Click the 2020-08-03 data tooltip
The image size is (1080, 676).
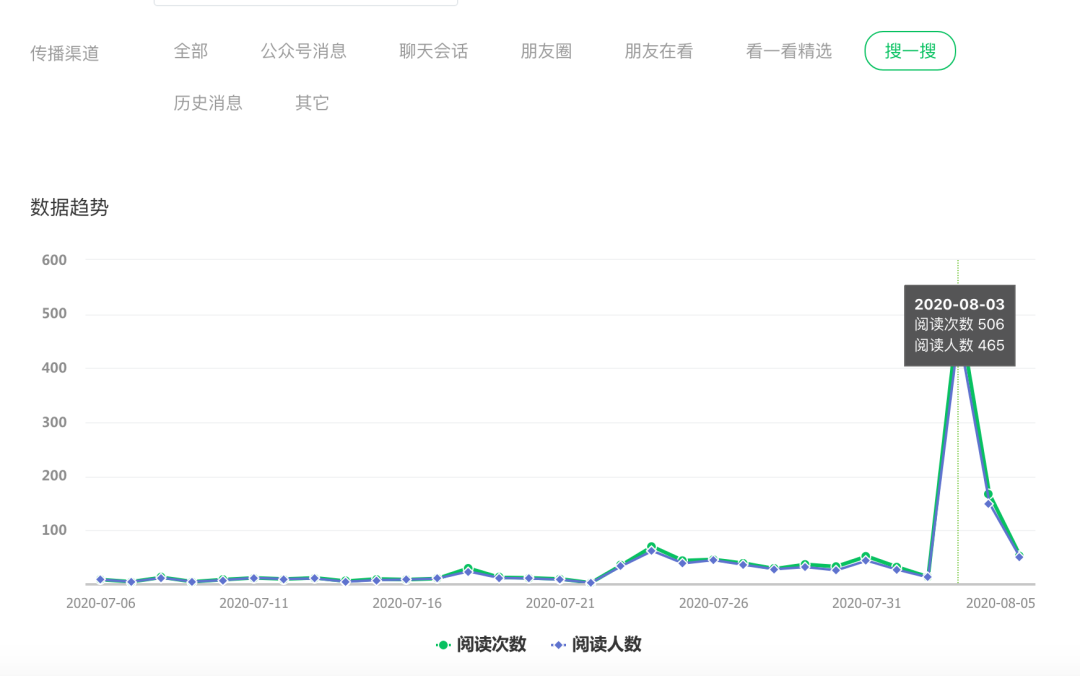click(x=960, y=325)
